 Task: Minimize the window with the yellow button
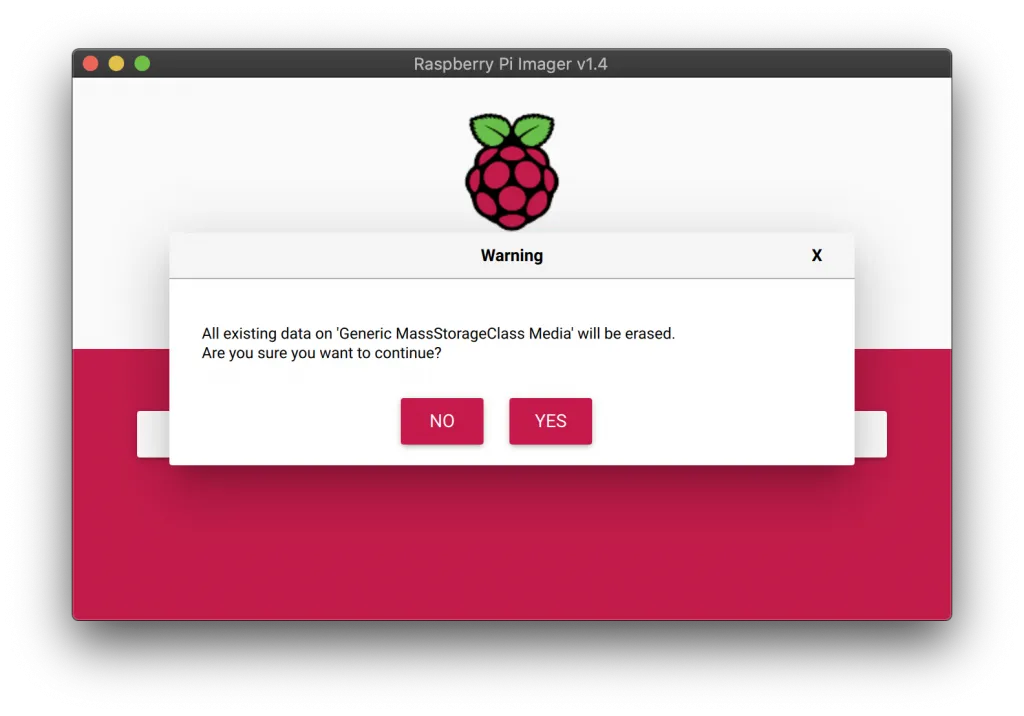tap(116, 64)
